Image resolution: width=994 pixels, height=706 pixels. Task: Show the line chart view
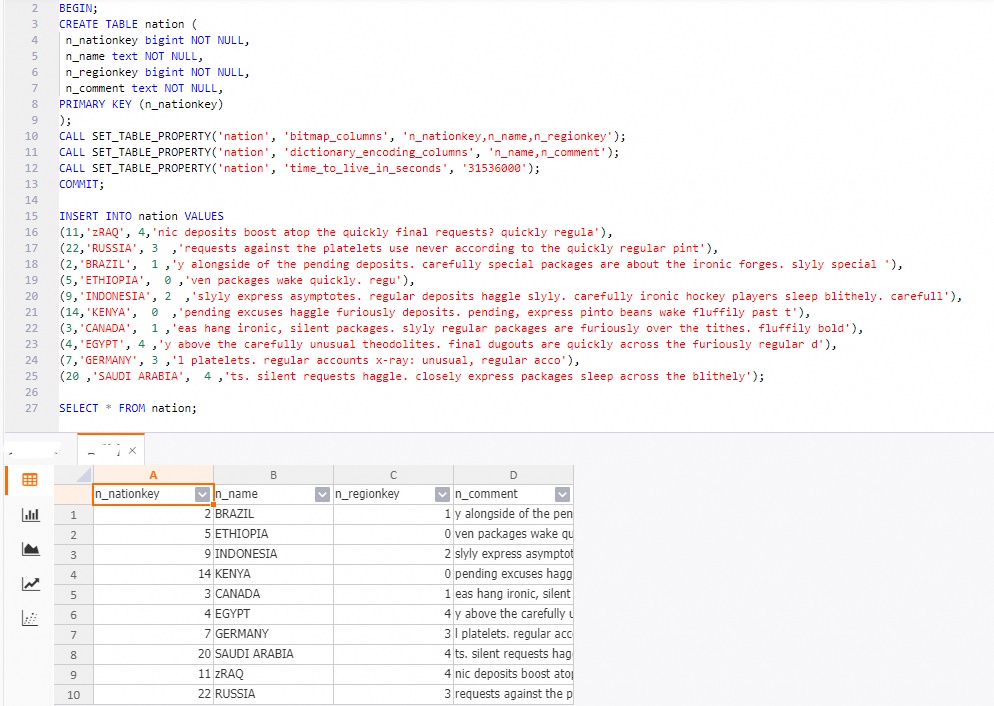30,584
